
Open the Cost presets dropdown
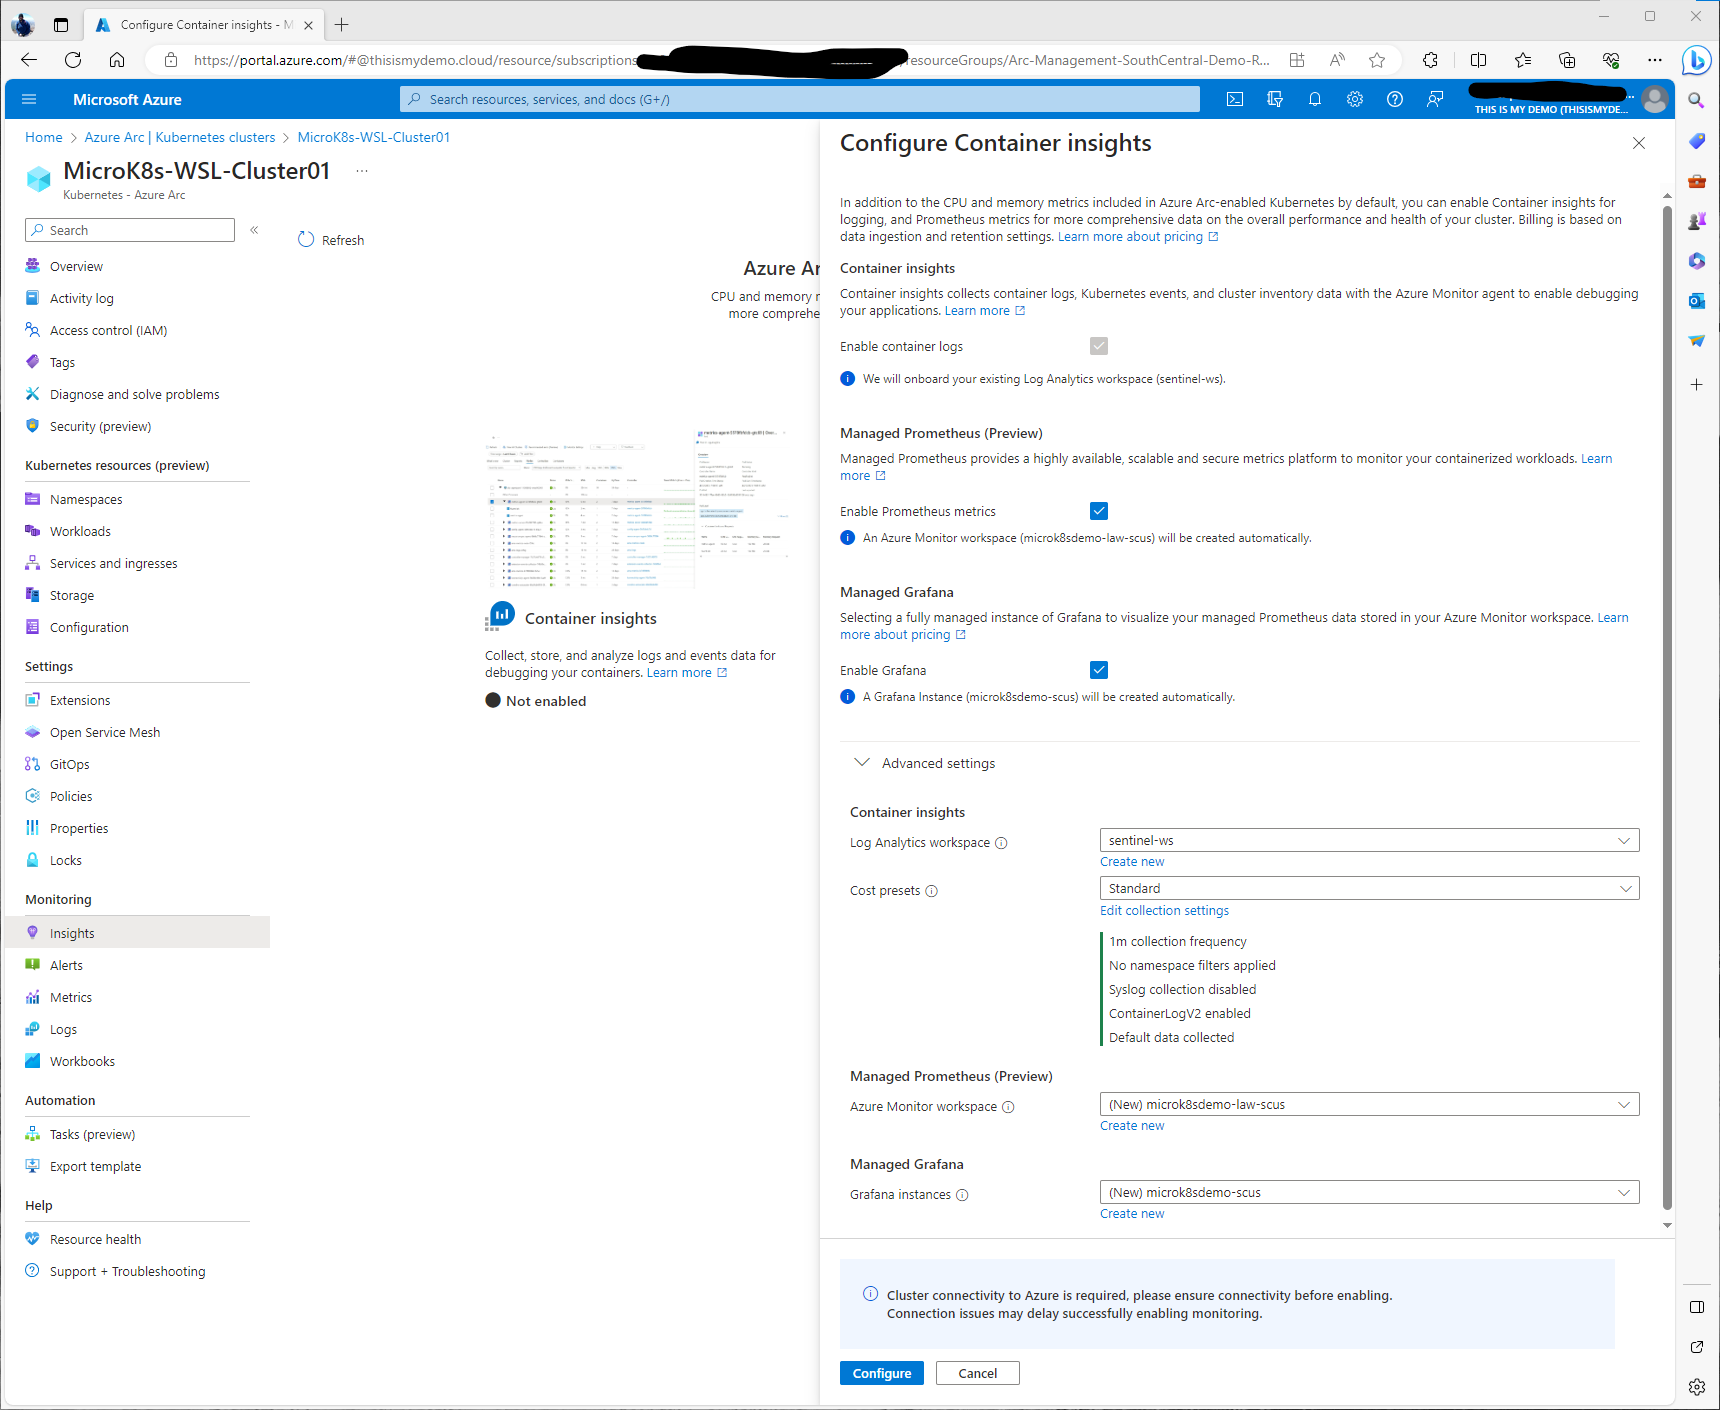[x=1369, y=889]
